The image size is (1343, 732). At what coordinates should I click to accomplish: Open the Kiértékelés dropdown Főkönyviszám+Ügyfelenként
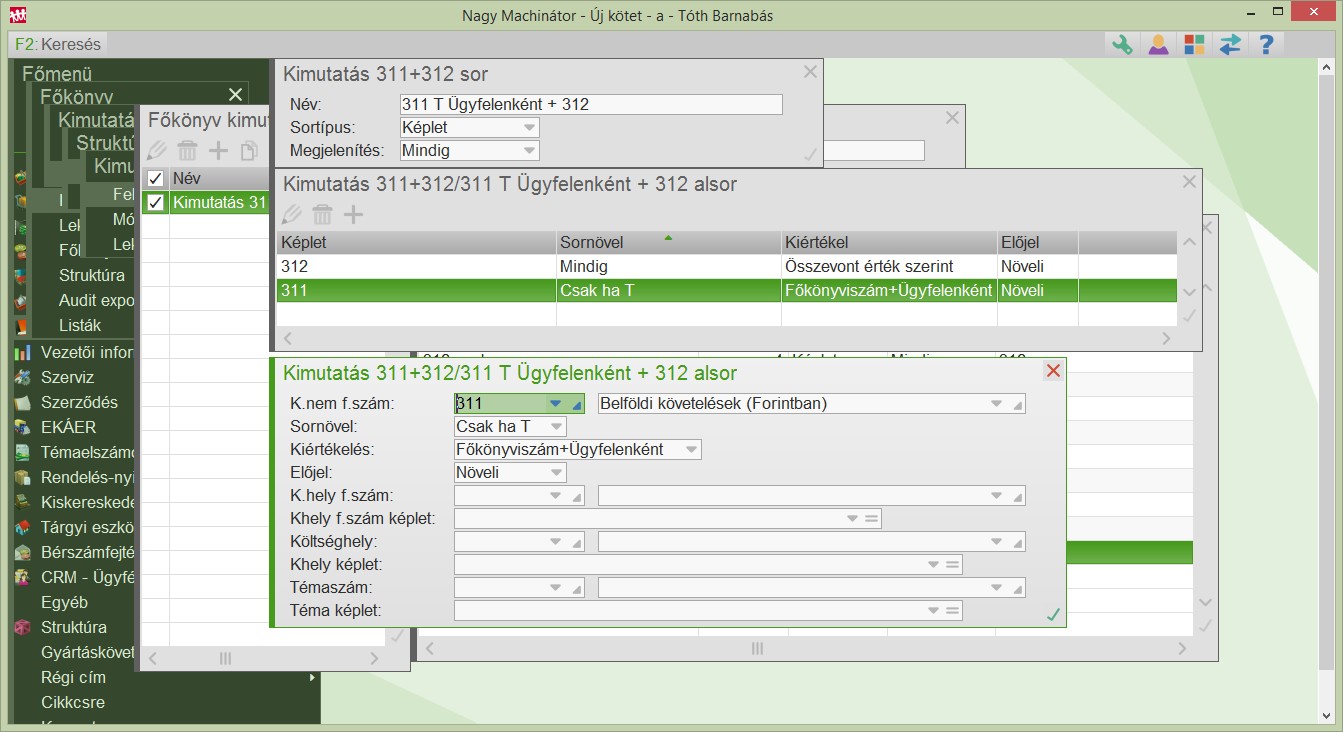pyautogui.click(x=578, y=449)
